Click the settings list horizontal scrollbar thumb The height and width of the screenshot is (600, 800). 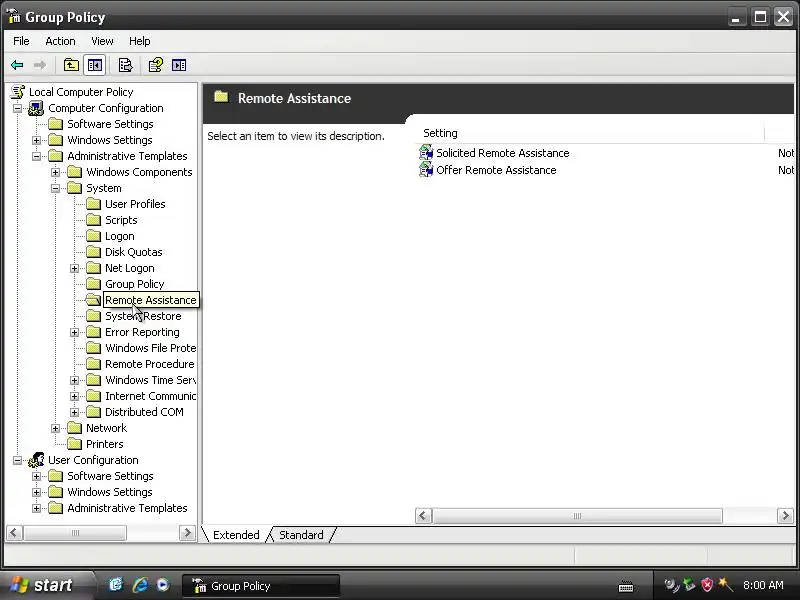pos(578,516)
